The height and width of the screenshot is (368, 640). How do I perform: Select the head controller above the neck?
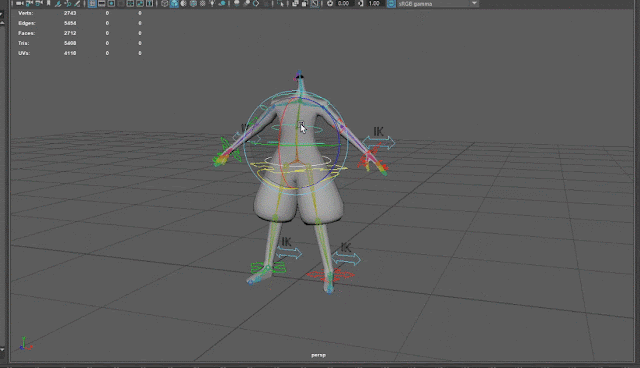[300, 75]
